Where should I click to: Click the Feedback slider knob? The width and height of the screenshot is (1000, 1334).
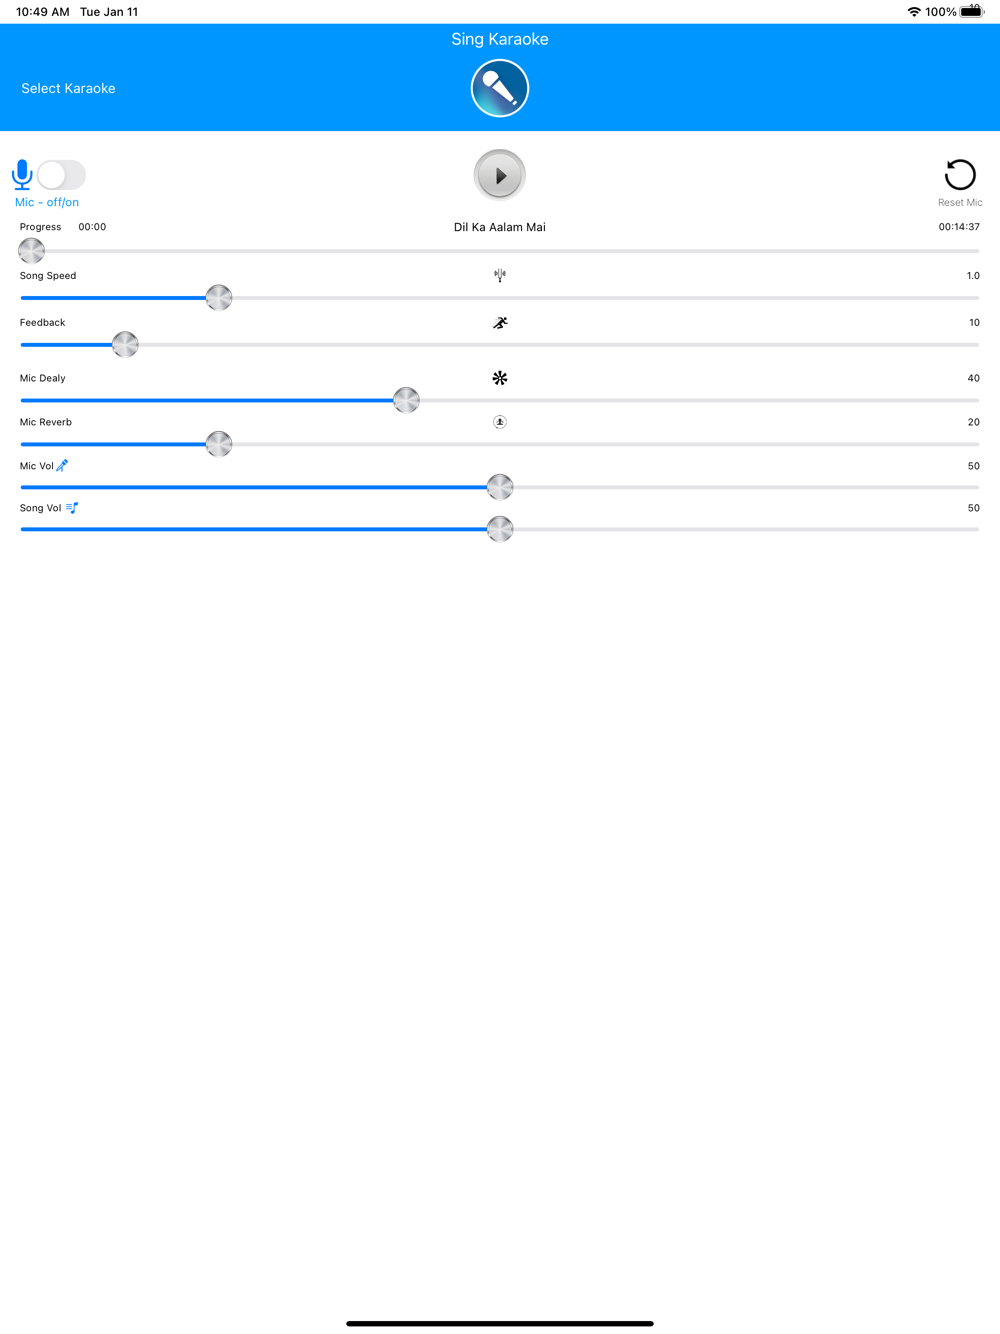pyautogui.click(x=125, y=345)
